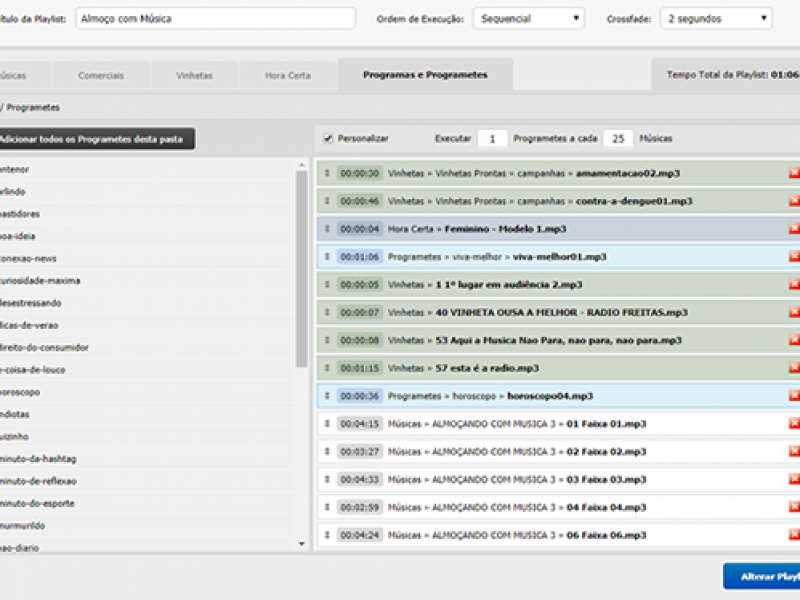The image size is (800, 600).
Task: Remove 02 Faixa 02.mp3 with red X icon
Action: pyautogui.click(x=794, y=452)
